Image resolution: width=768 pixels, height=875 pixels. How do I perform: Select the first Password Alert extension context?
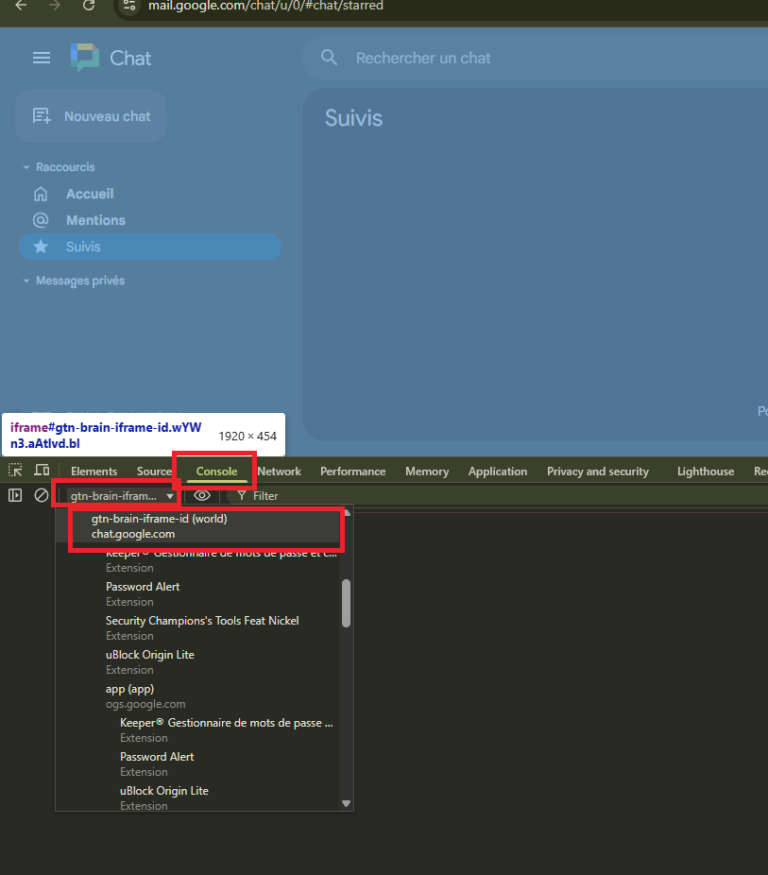(198, 594)
